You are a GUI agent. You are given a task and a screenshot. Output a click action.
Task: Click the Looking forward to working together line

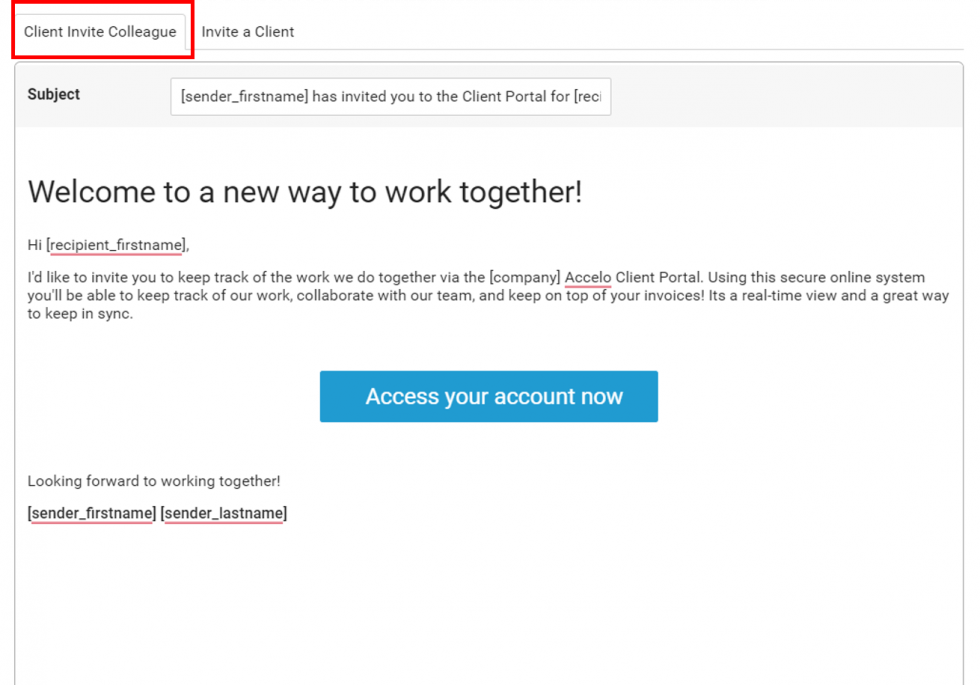pos(153,481)
